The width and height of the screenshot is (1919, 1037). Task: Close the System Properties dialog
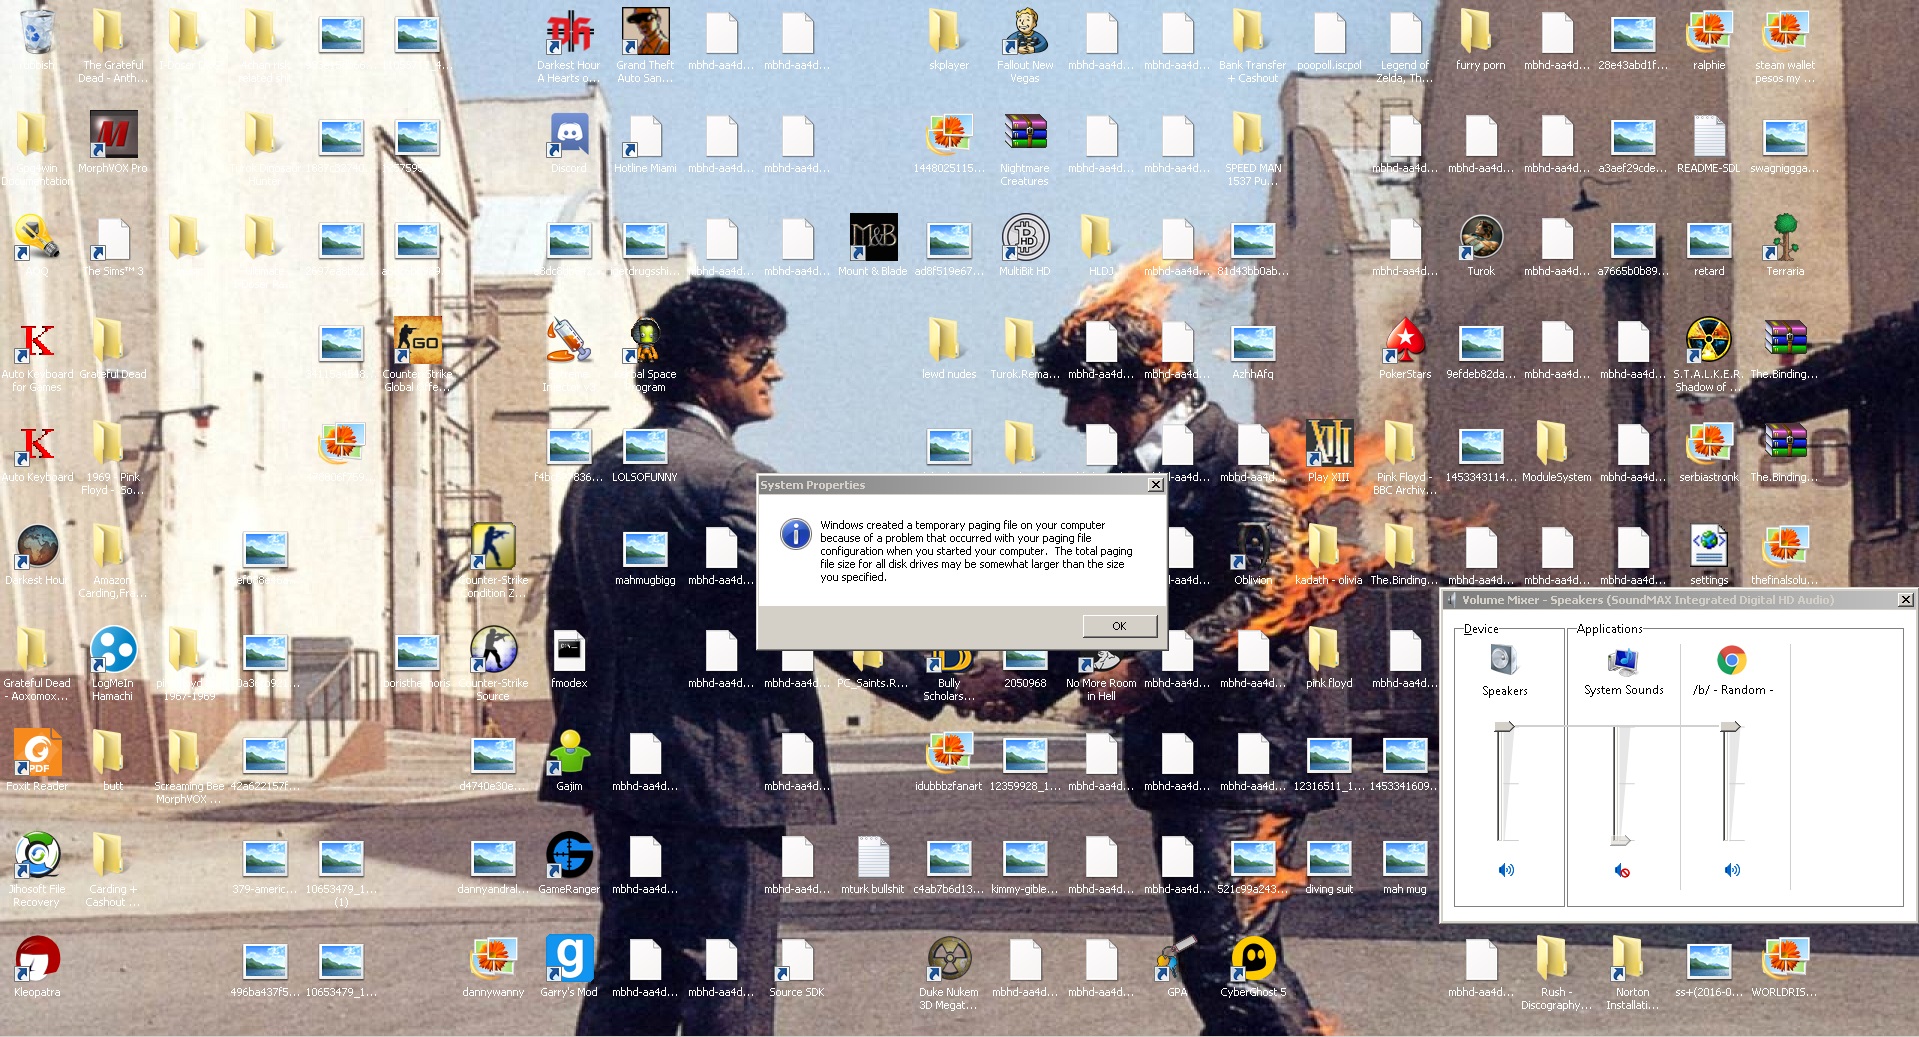tap(1155, 485)
